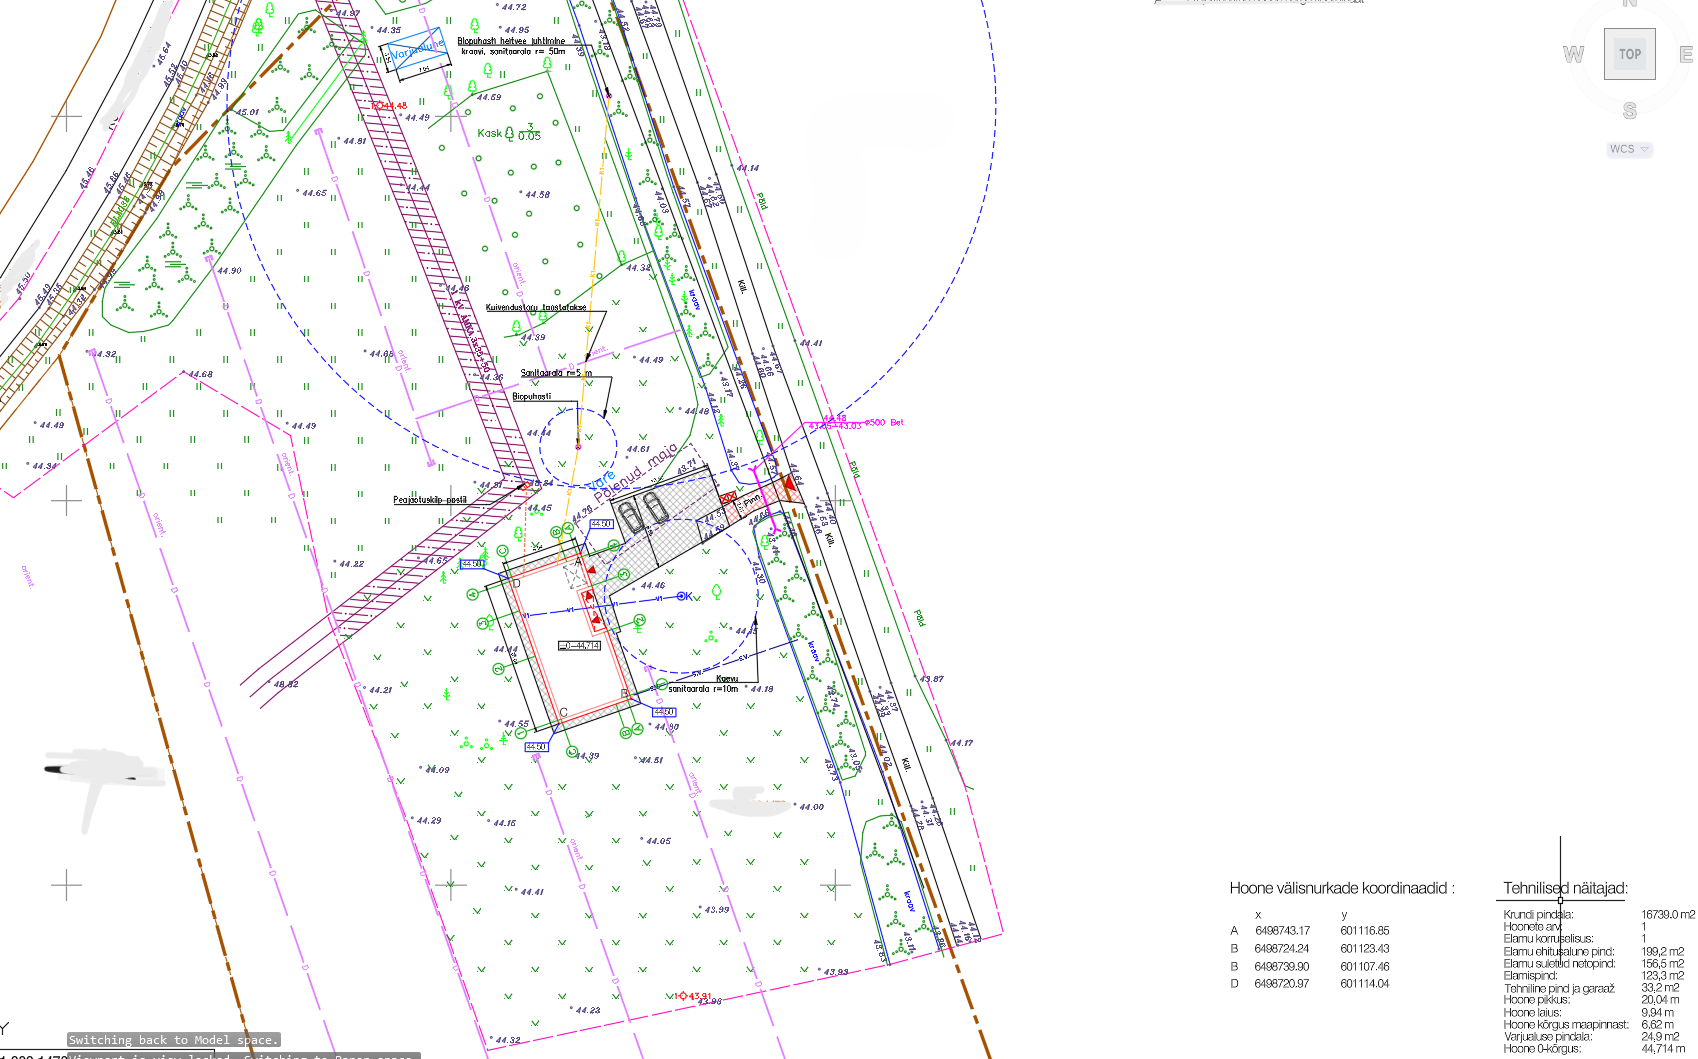
Task: Select the 'Peajaotuskilp postil' leader label
Action: pyautogui.click(x=429, y=499)
